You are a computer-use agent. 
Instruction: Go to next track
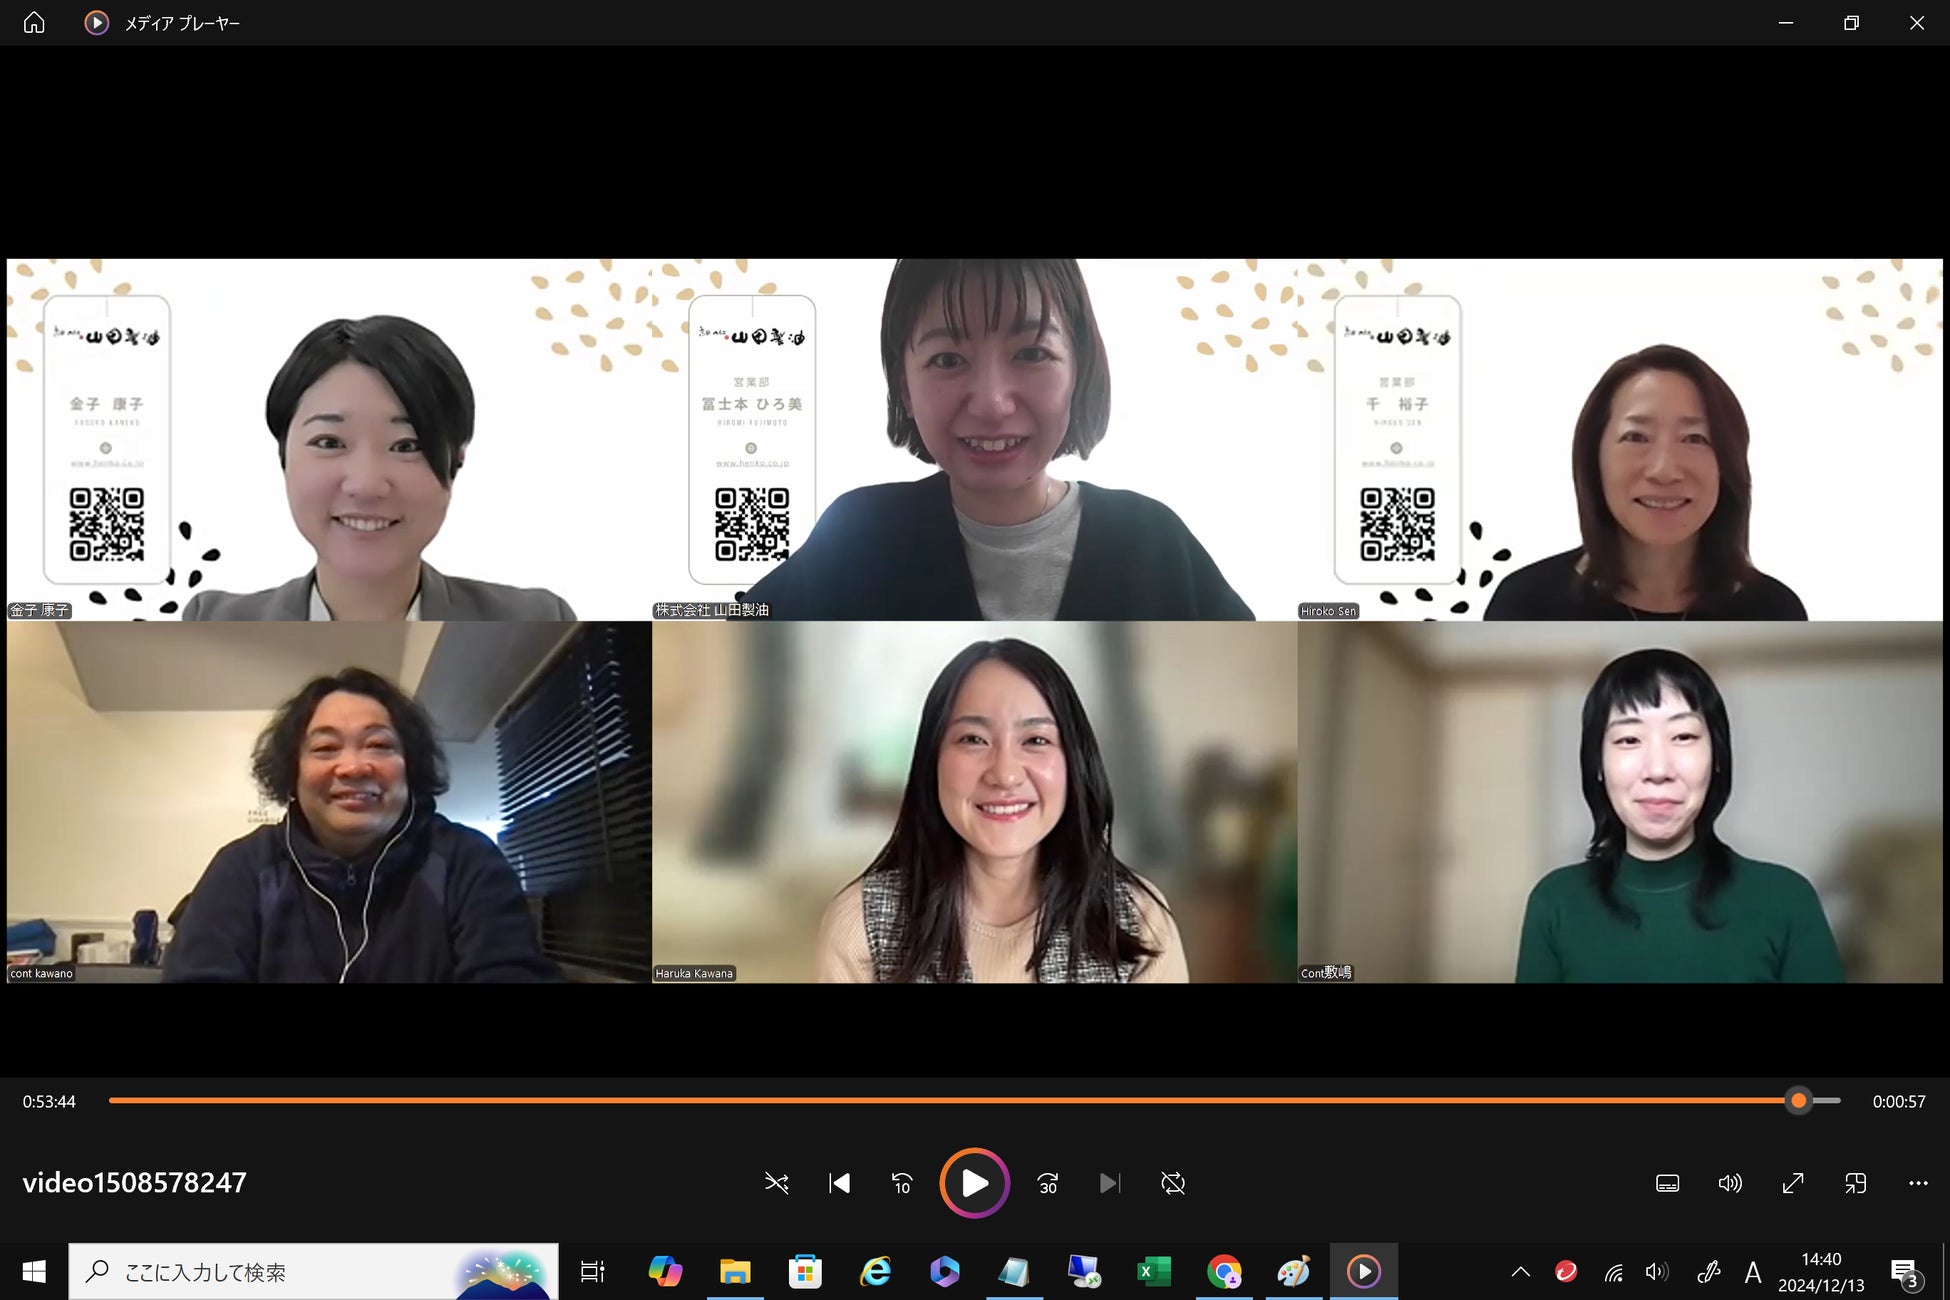tap(1109, 1183)
